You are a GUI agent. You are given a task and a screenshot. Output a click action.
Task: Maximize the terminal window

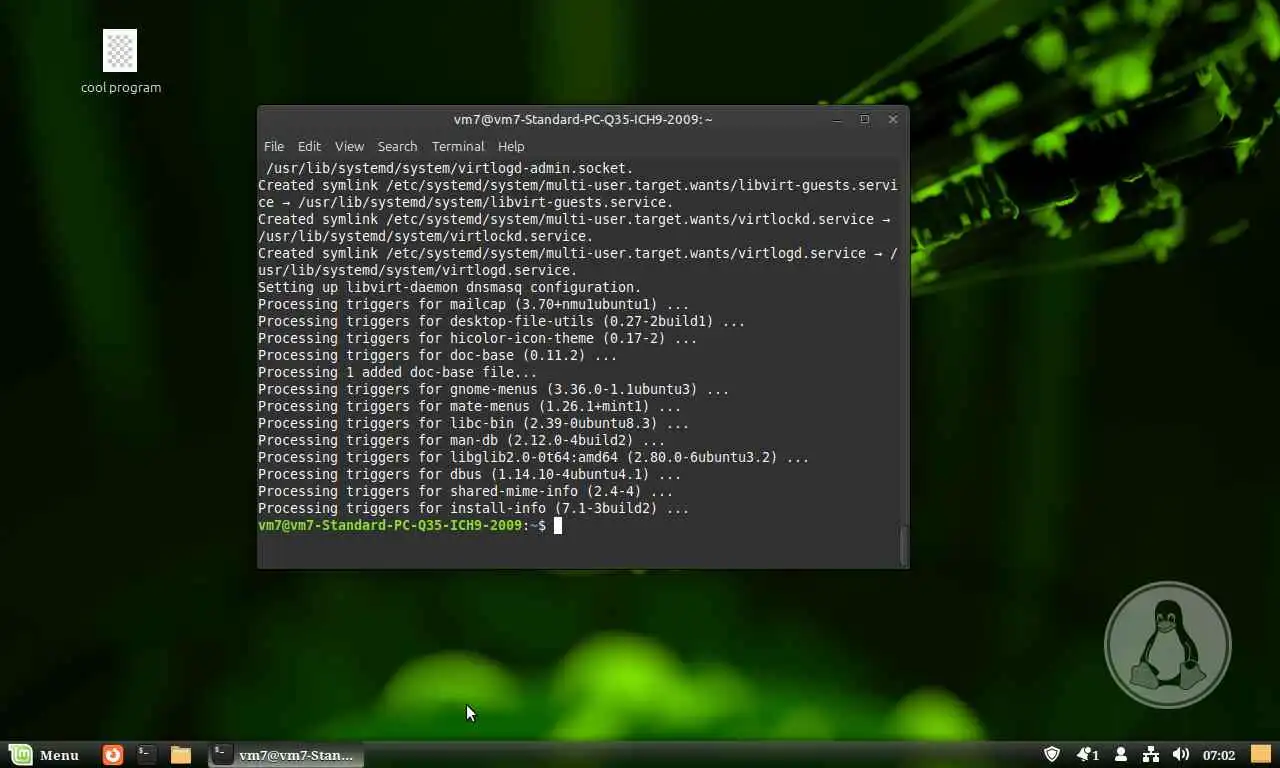point(865,119)
